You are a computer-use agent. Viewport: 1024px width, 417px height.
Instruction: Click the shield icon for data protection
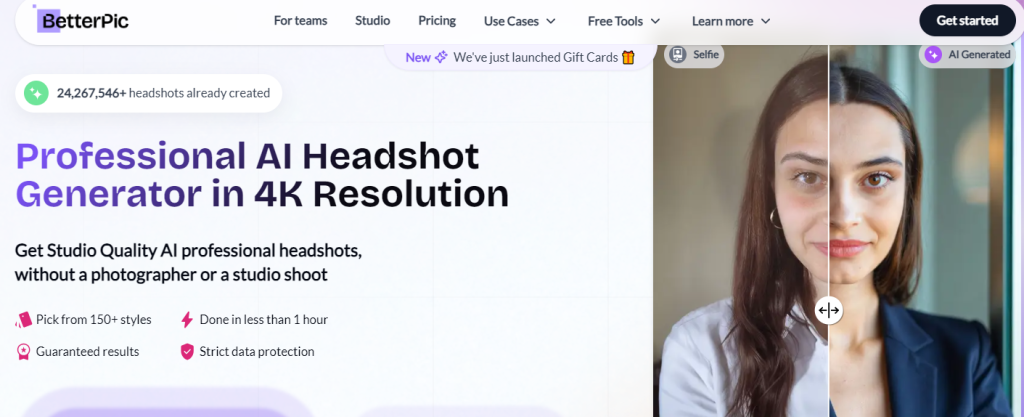pos(186,352)
